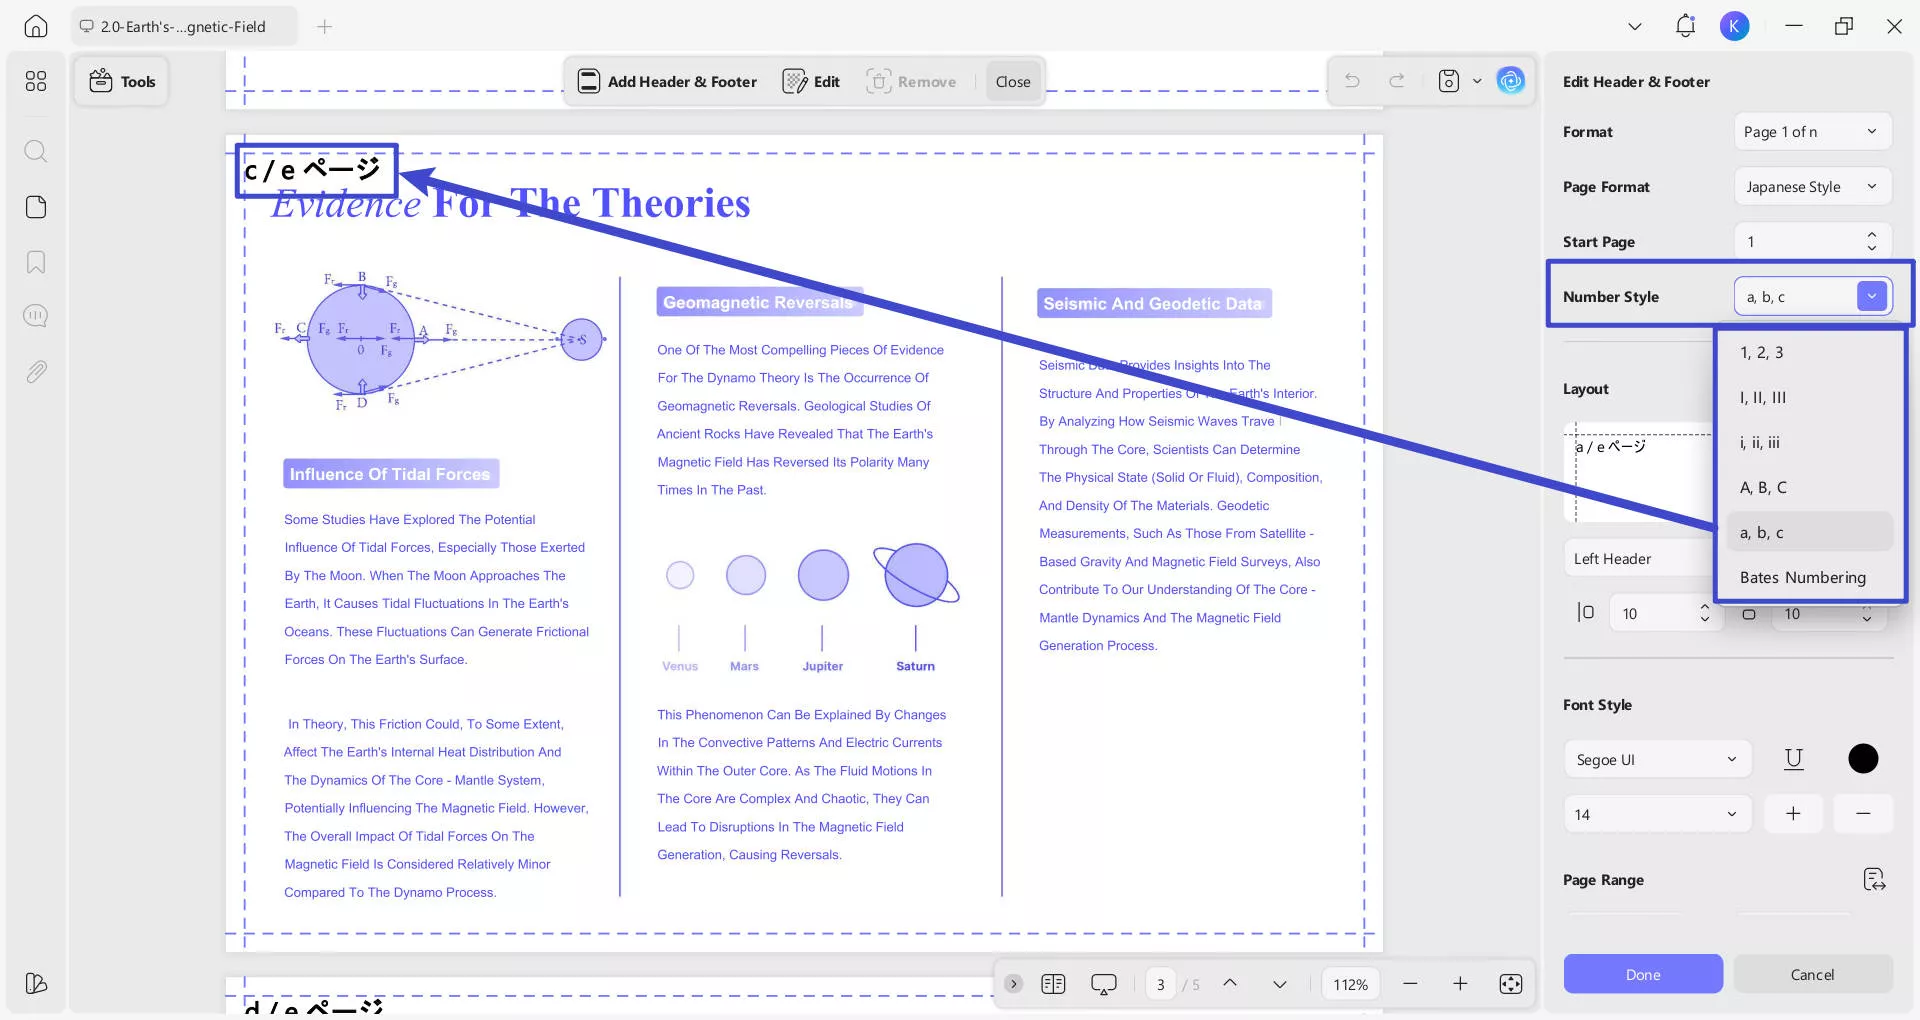Open the Add Header & Footer tool
This screenshot has height=1020, width=1920.
(x=666, y=81)
